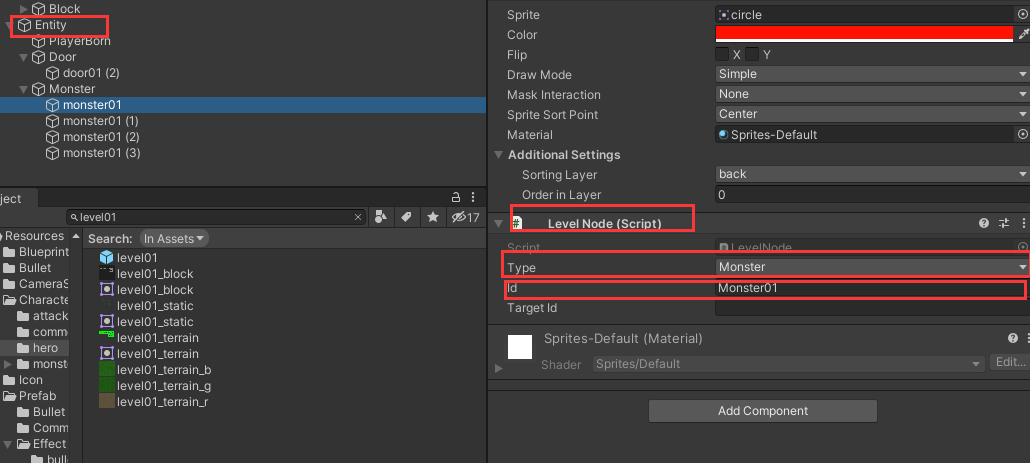The height and width of the screenshot is (463, 1030).
Task: Open the Type dropdown showing Monster
Action: click(872, 267)
